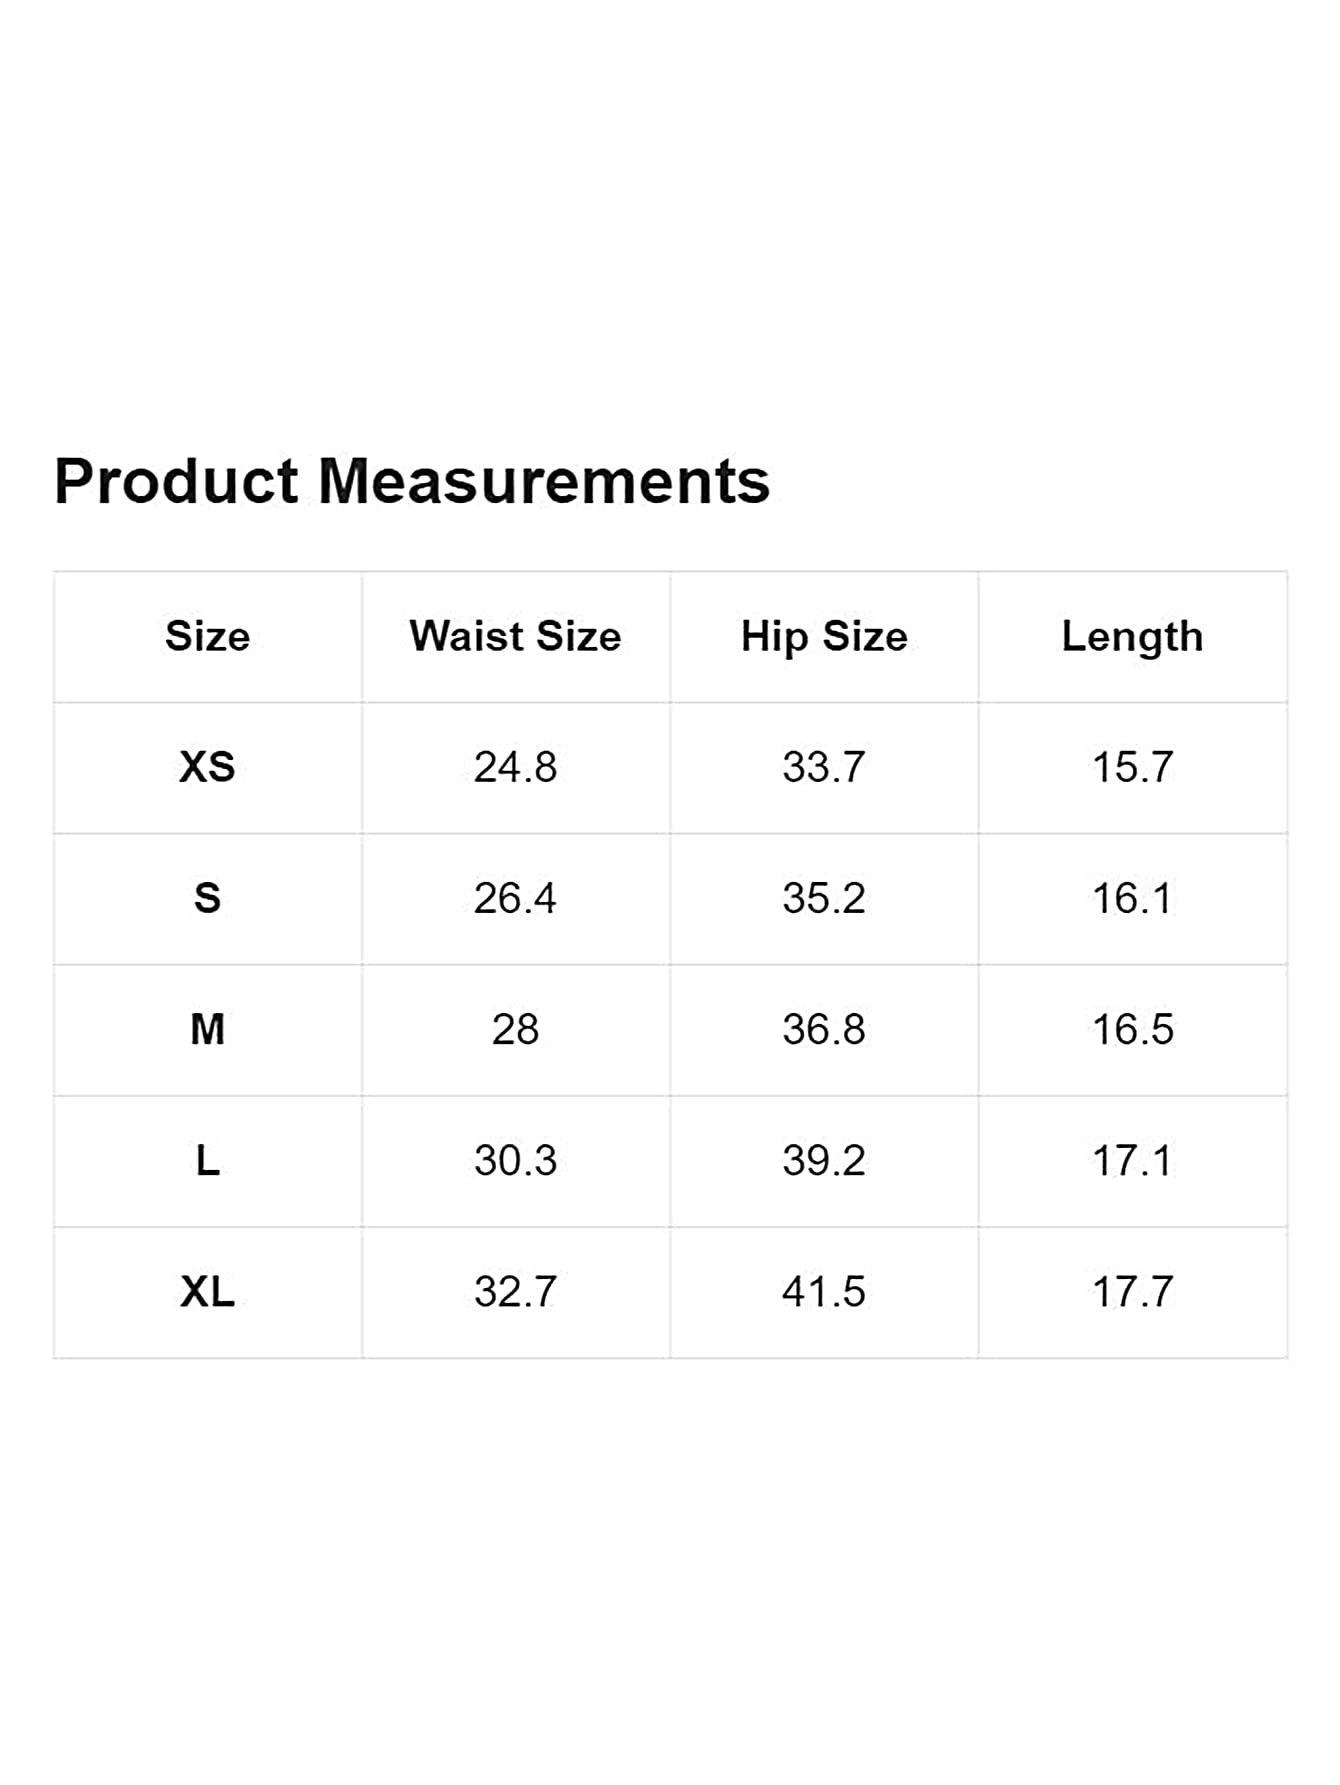
Task: Click the 17.7 length cell
Action: [1132, 1291]
